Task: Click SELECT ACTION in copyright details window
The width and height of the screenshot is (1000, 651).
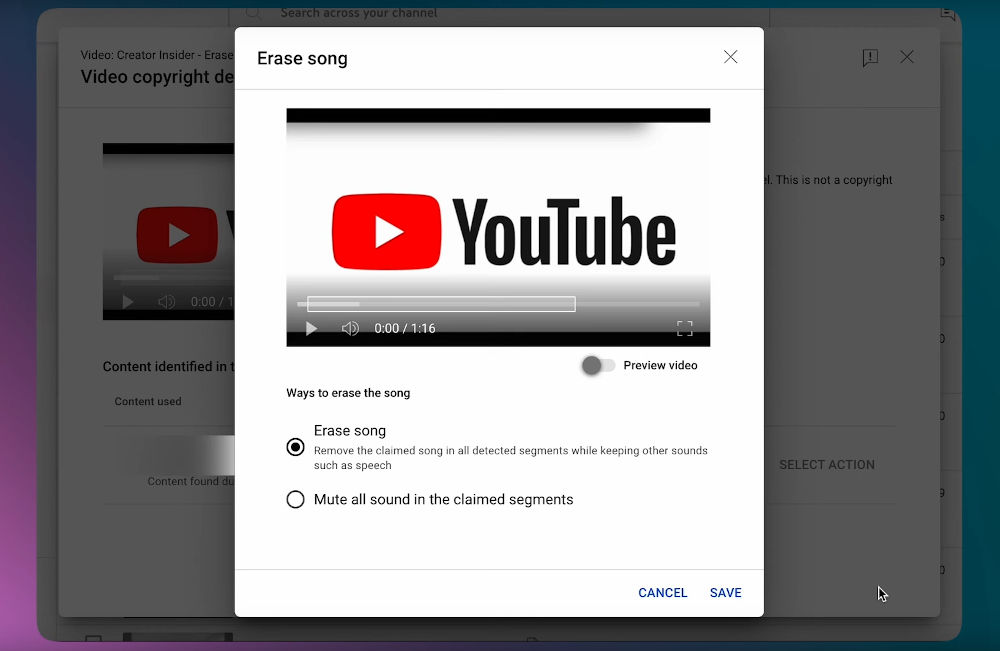Action: point(827,465)
